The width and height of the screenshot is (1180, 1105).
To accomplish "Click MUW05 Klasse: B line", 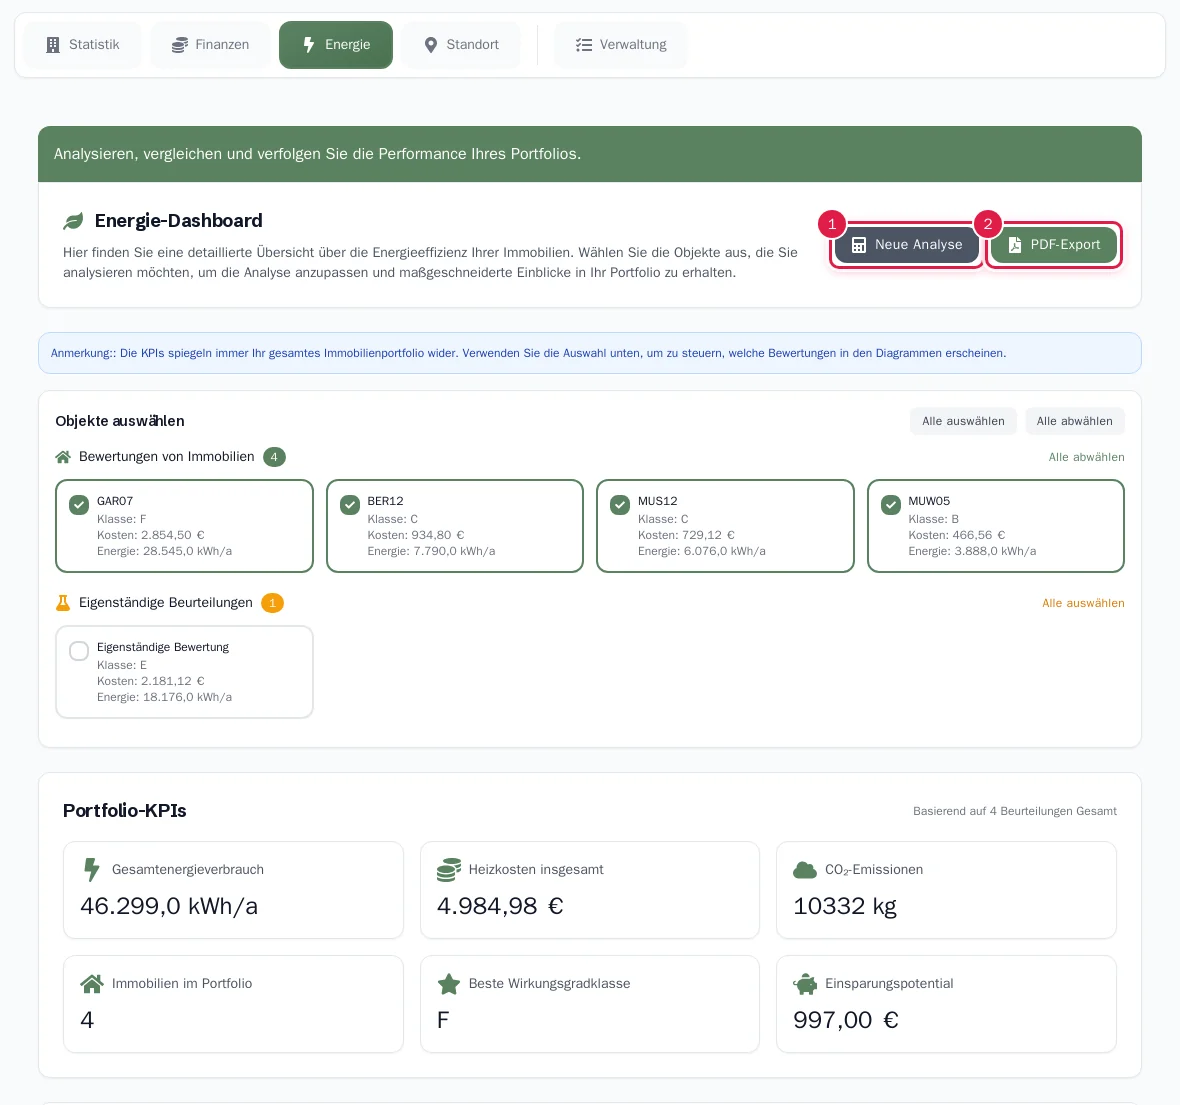I will click(x=933, y=519).
